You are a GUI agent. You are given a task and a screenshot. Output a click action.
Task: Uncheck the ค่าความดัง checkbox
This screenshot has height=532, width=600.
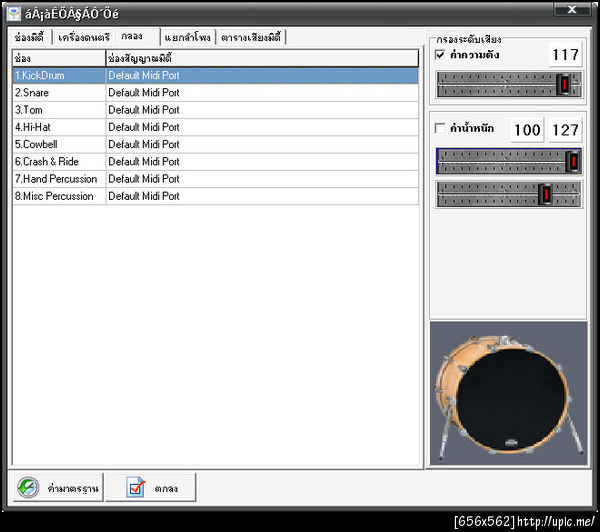click(440, 55)
